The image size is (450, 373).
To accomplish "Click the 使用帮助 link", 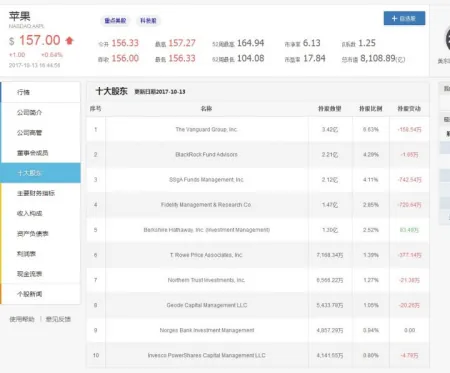I will [x=22, y=319].
